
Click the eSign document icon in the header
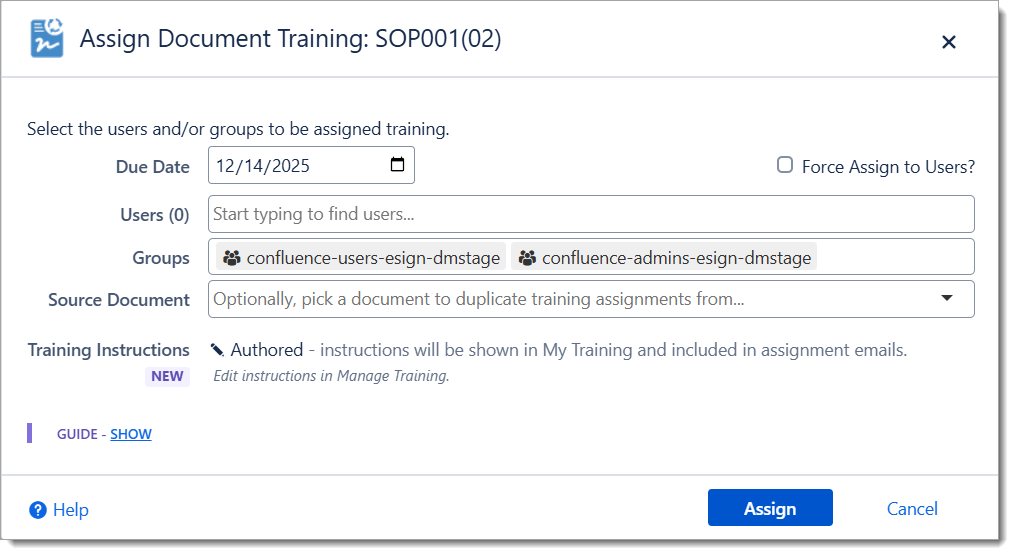[47, 39]
